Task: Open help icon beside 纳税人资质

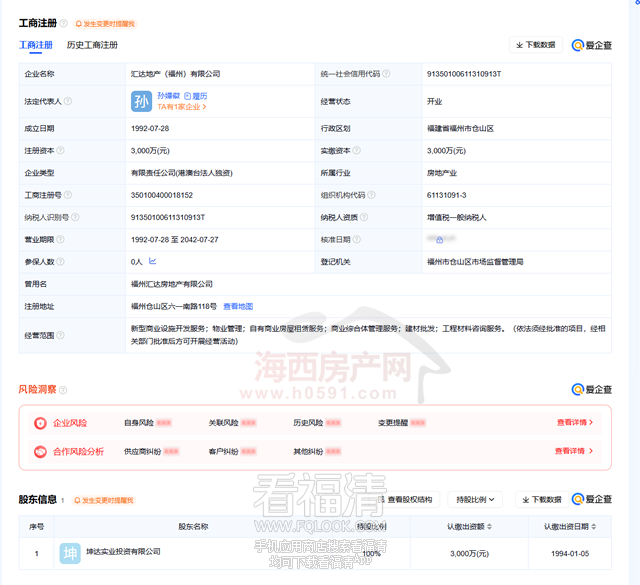Action: [364, 217]
